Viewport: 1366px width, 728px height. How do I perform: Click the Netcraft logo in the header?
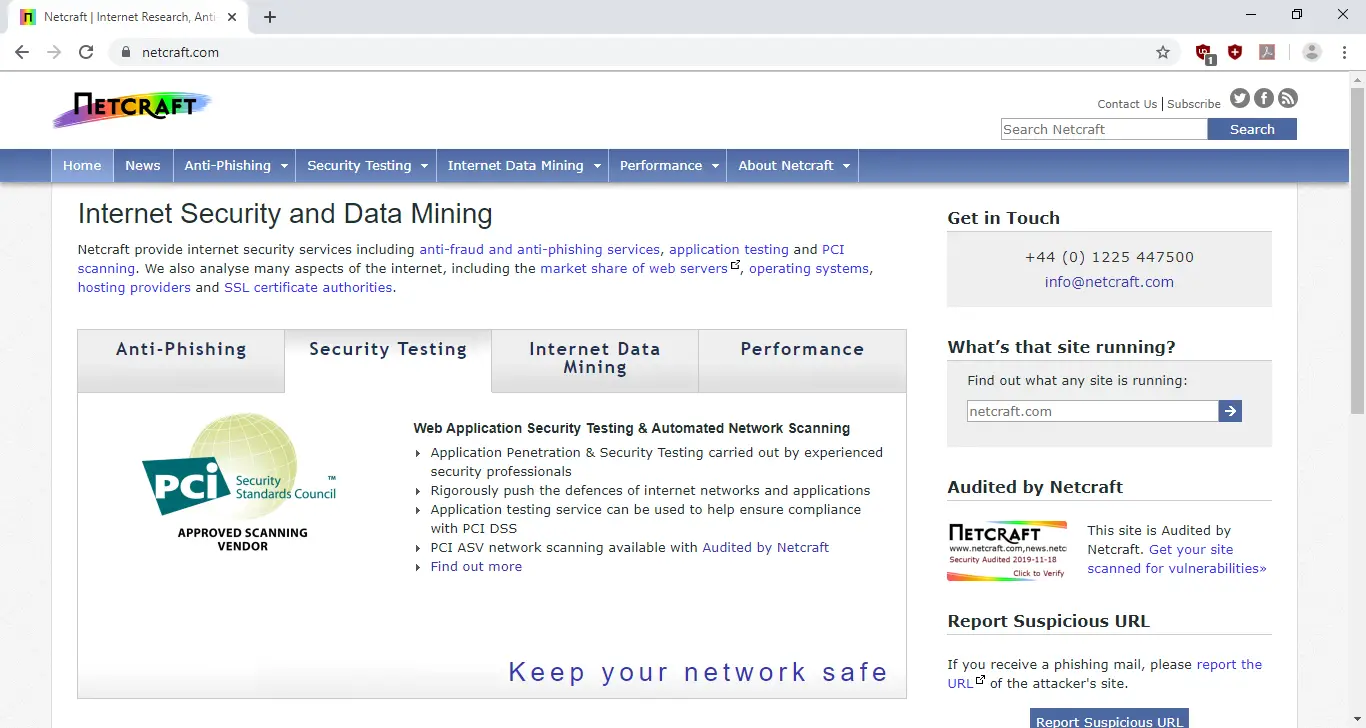132,108
